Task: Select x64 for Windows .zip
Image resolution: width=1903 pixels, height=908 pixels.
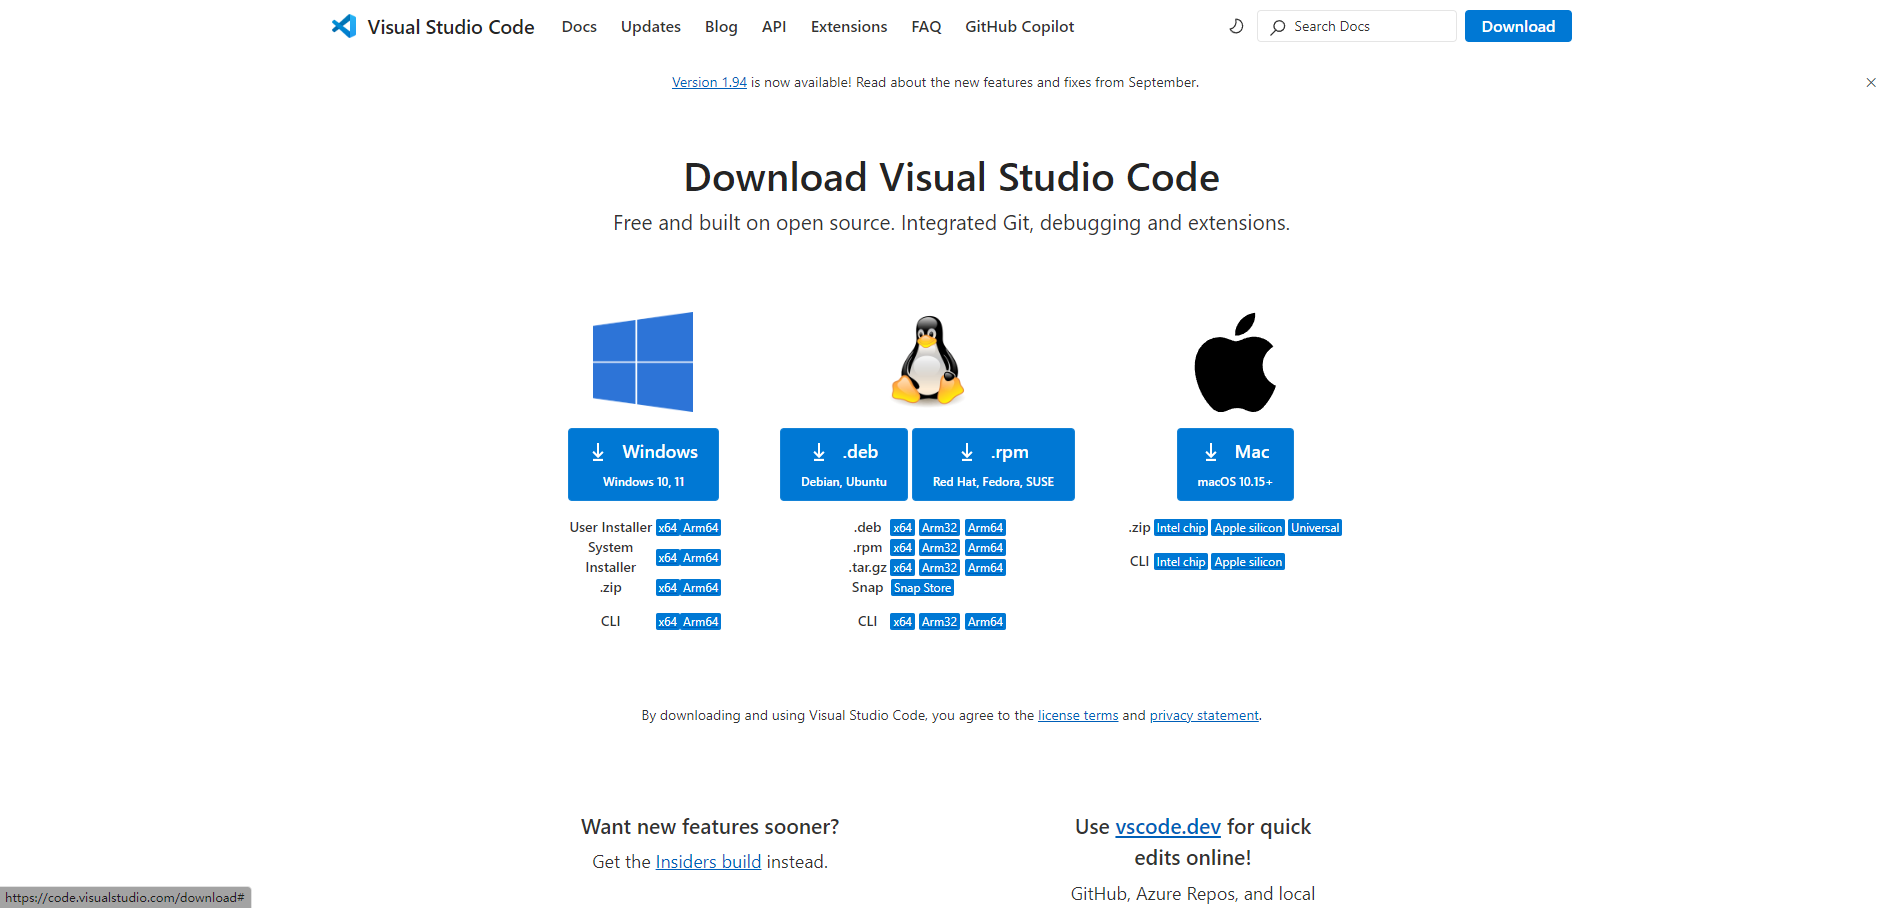Action: (668, 588)
